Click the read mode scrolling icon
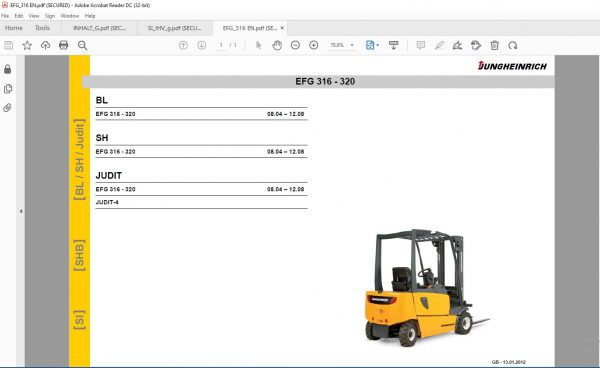The width and height of the screenshot is (600, 368). (x=393, y=45)
